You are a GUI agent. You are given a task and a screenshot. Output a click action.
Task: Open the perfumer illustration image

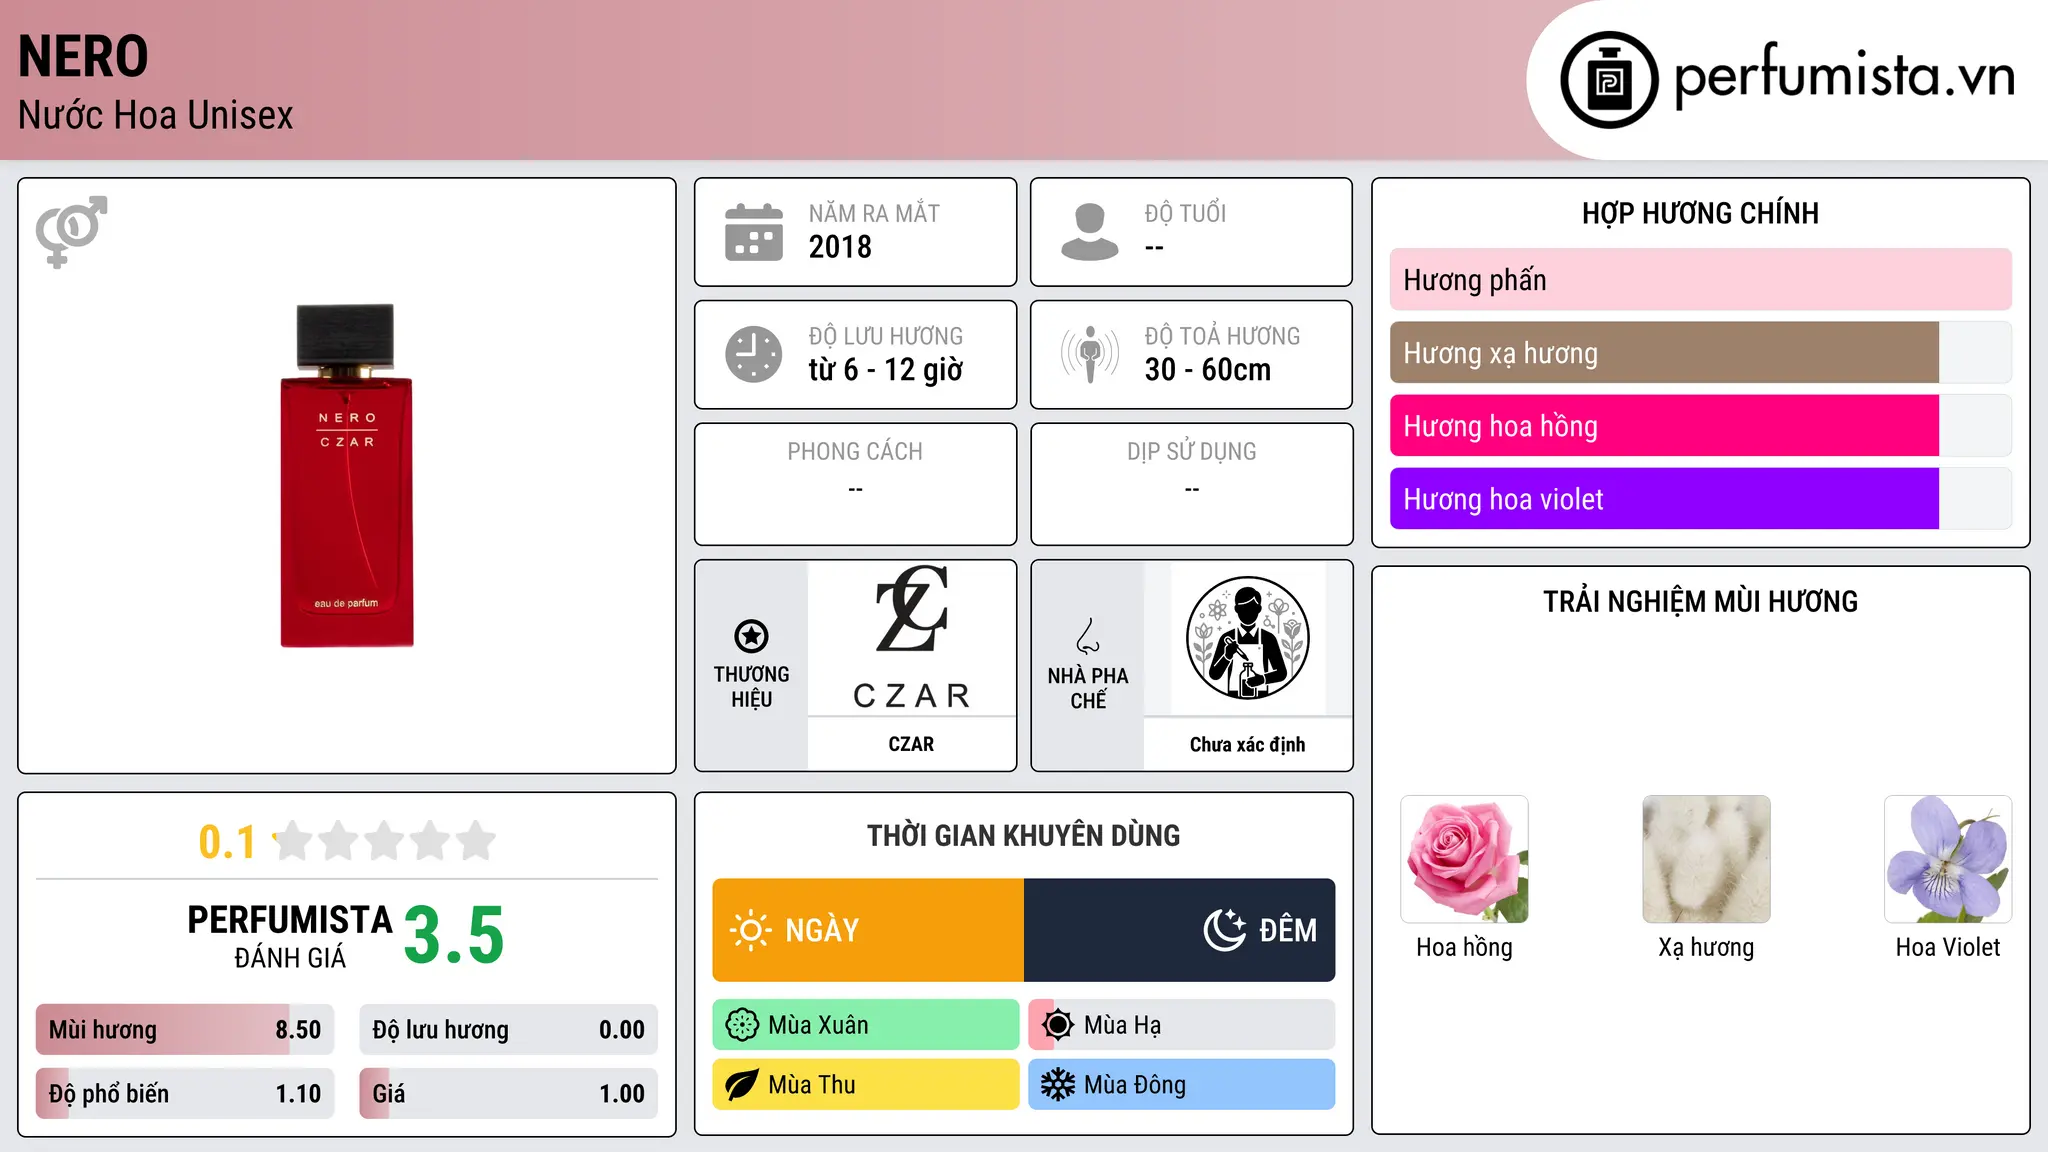(x=1247, y=638)
